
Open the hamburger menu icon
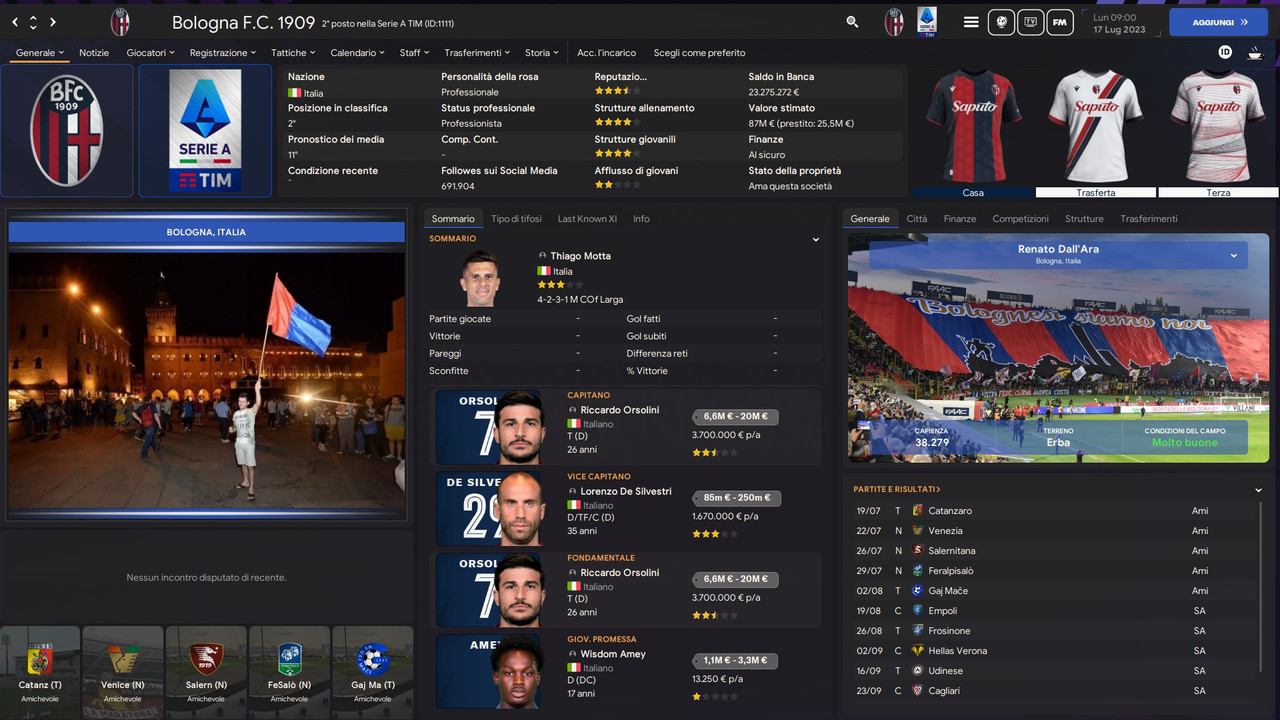pos(971,21)
